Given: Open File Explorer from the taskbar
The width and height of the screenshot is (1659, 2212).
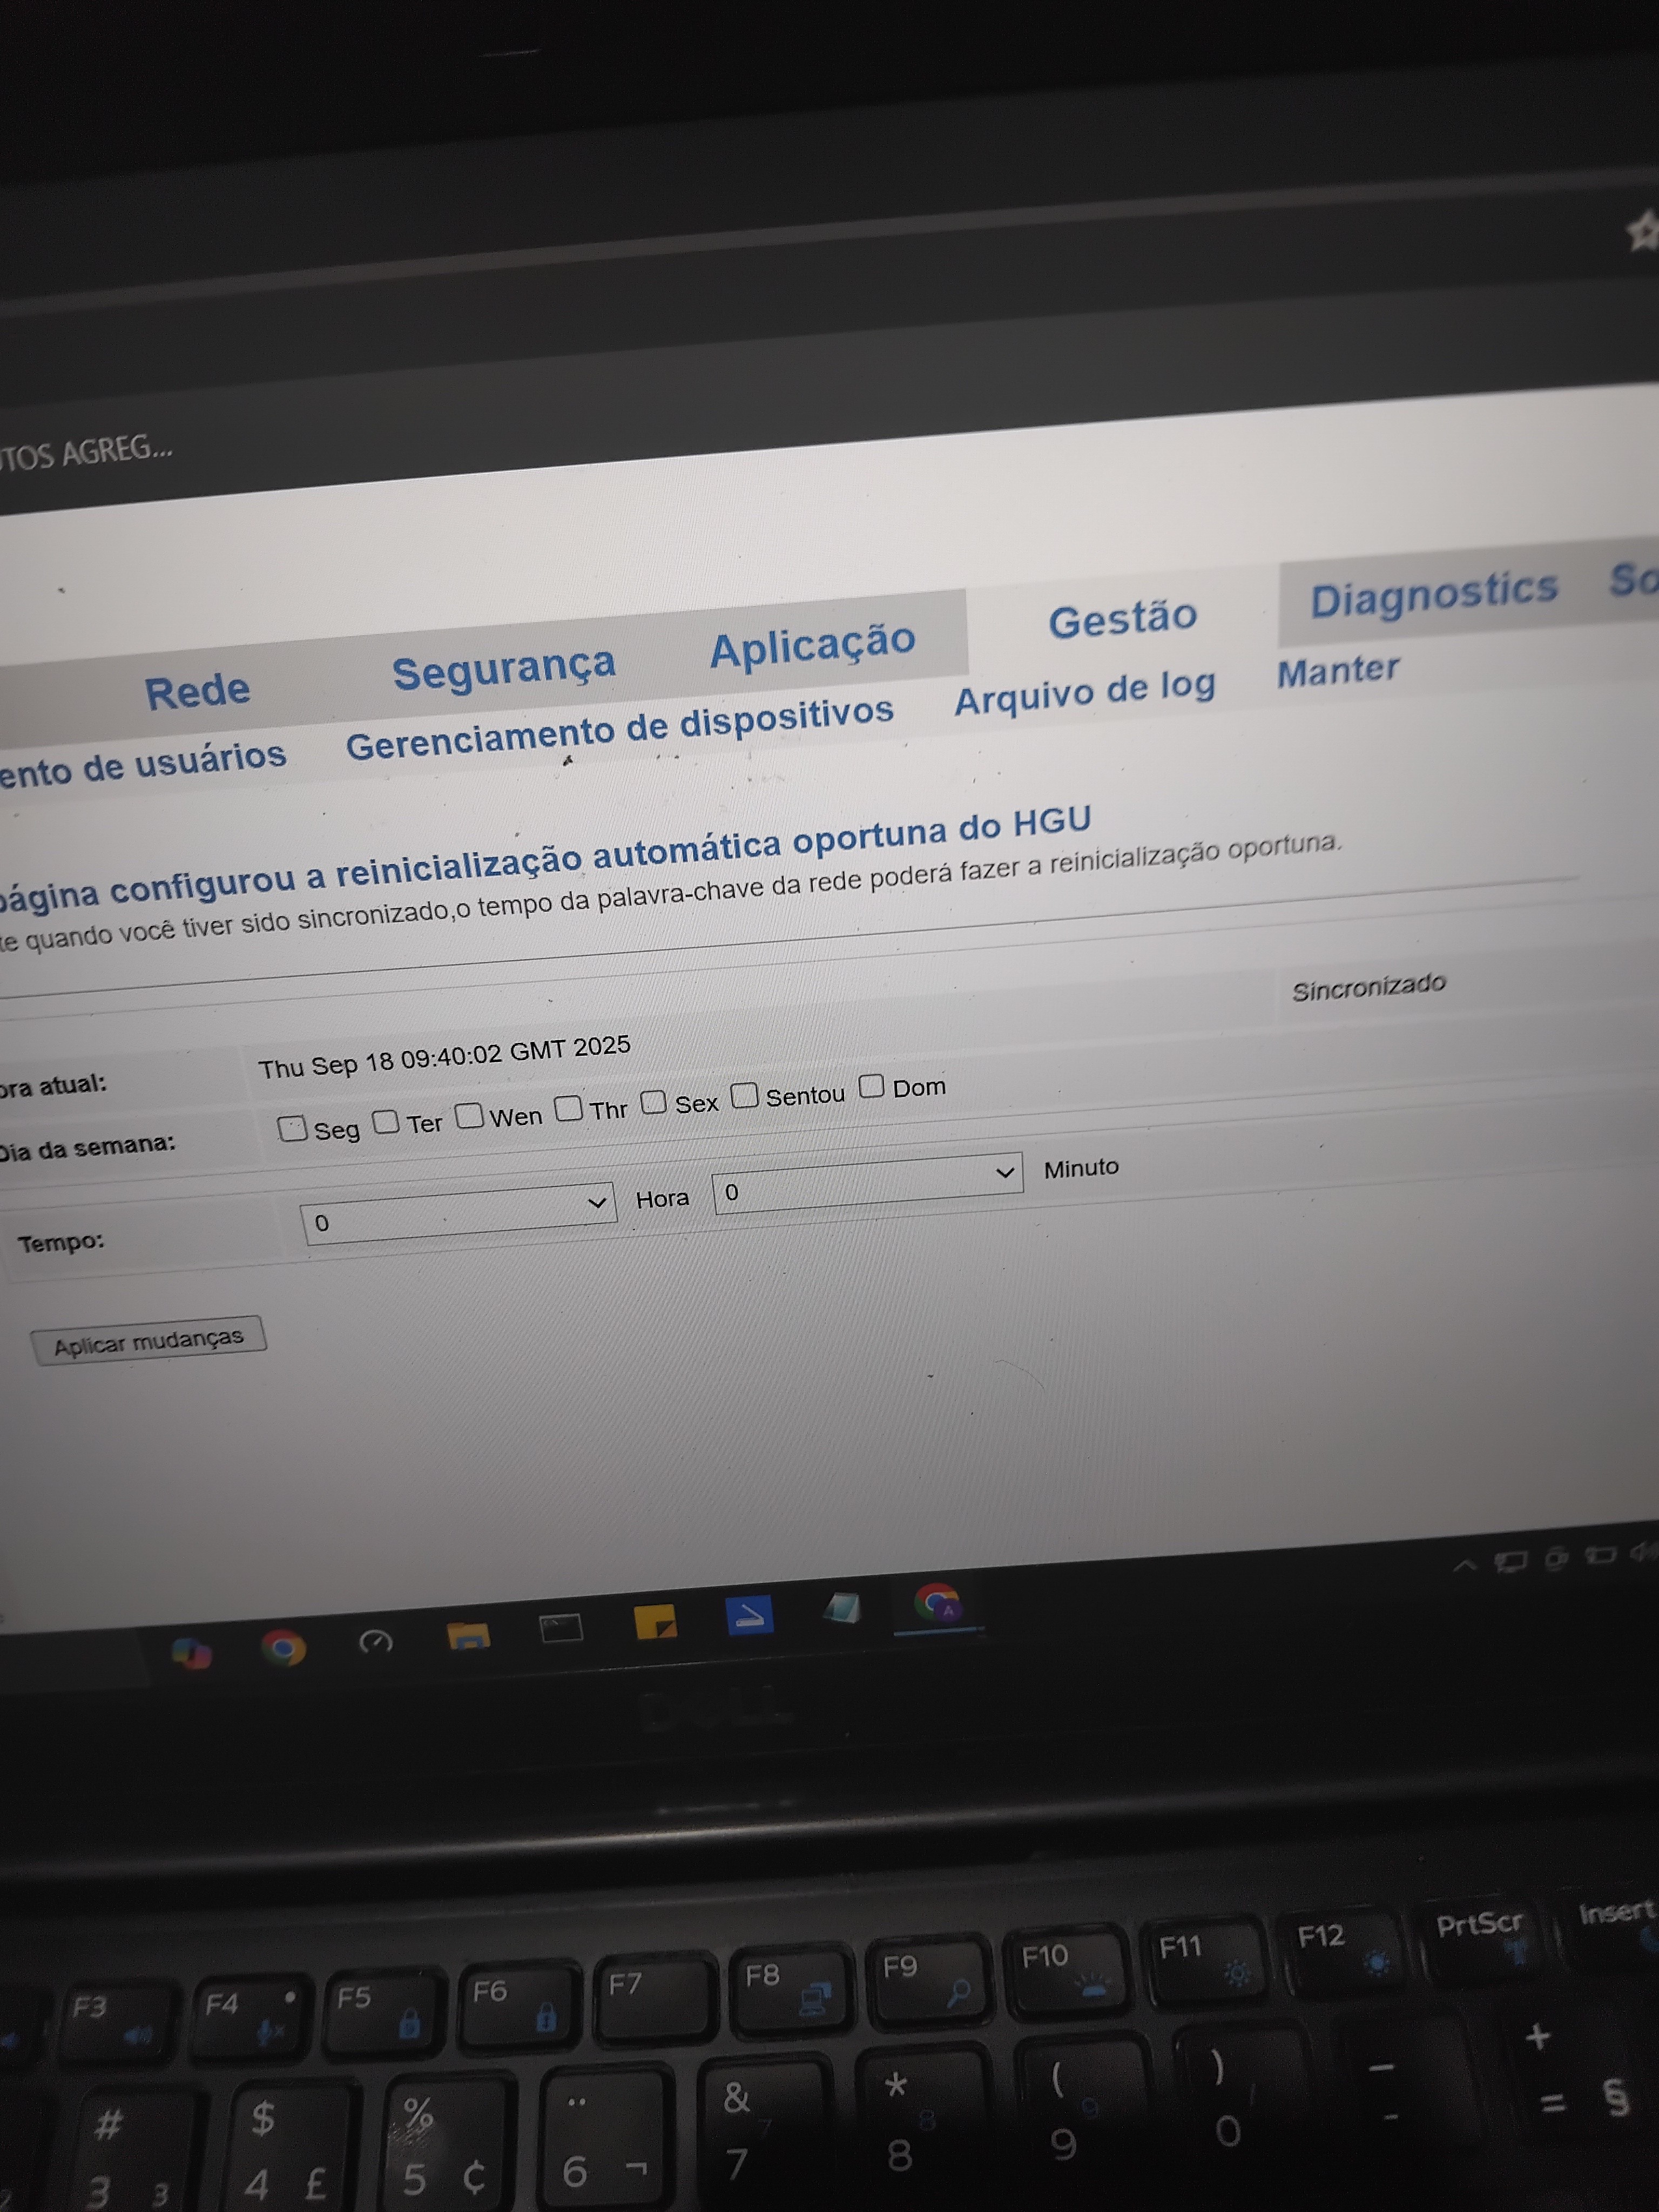Looking at the screenshot, I should [x=468, y=1637].
